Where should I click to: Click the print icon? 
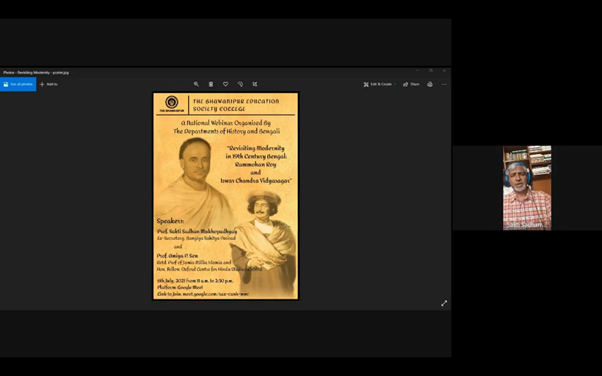click(x=430, y=84)
